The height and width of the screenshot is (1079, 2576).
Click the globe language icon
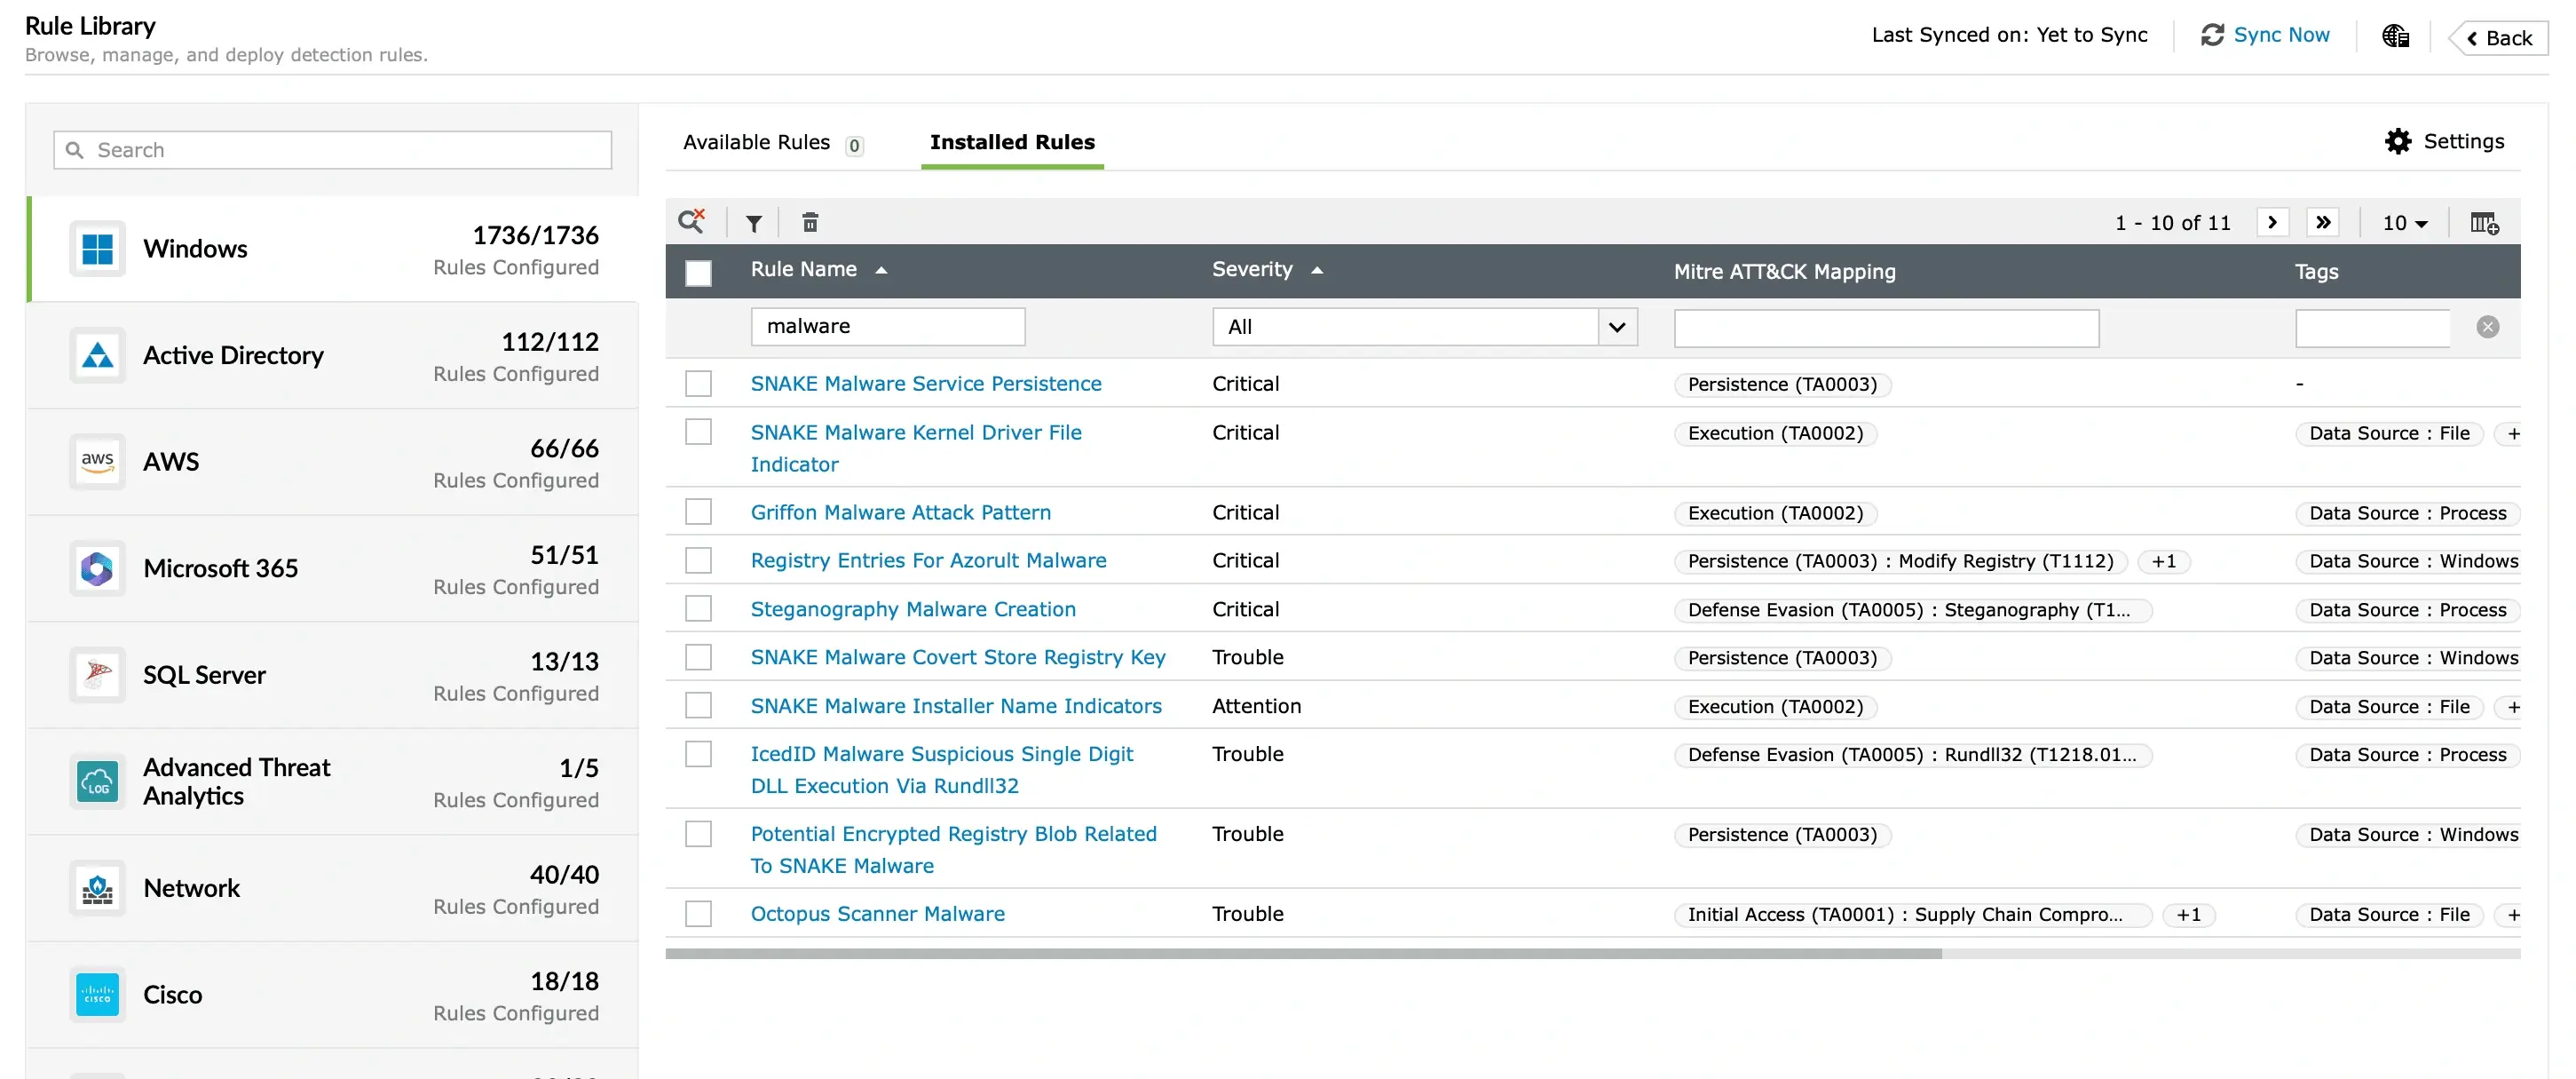pyautogui.click(x=2395, y=36)
